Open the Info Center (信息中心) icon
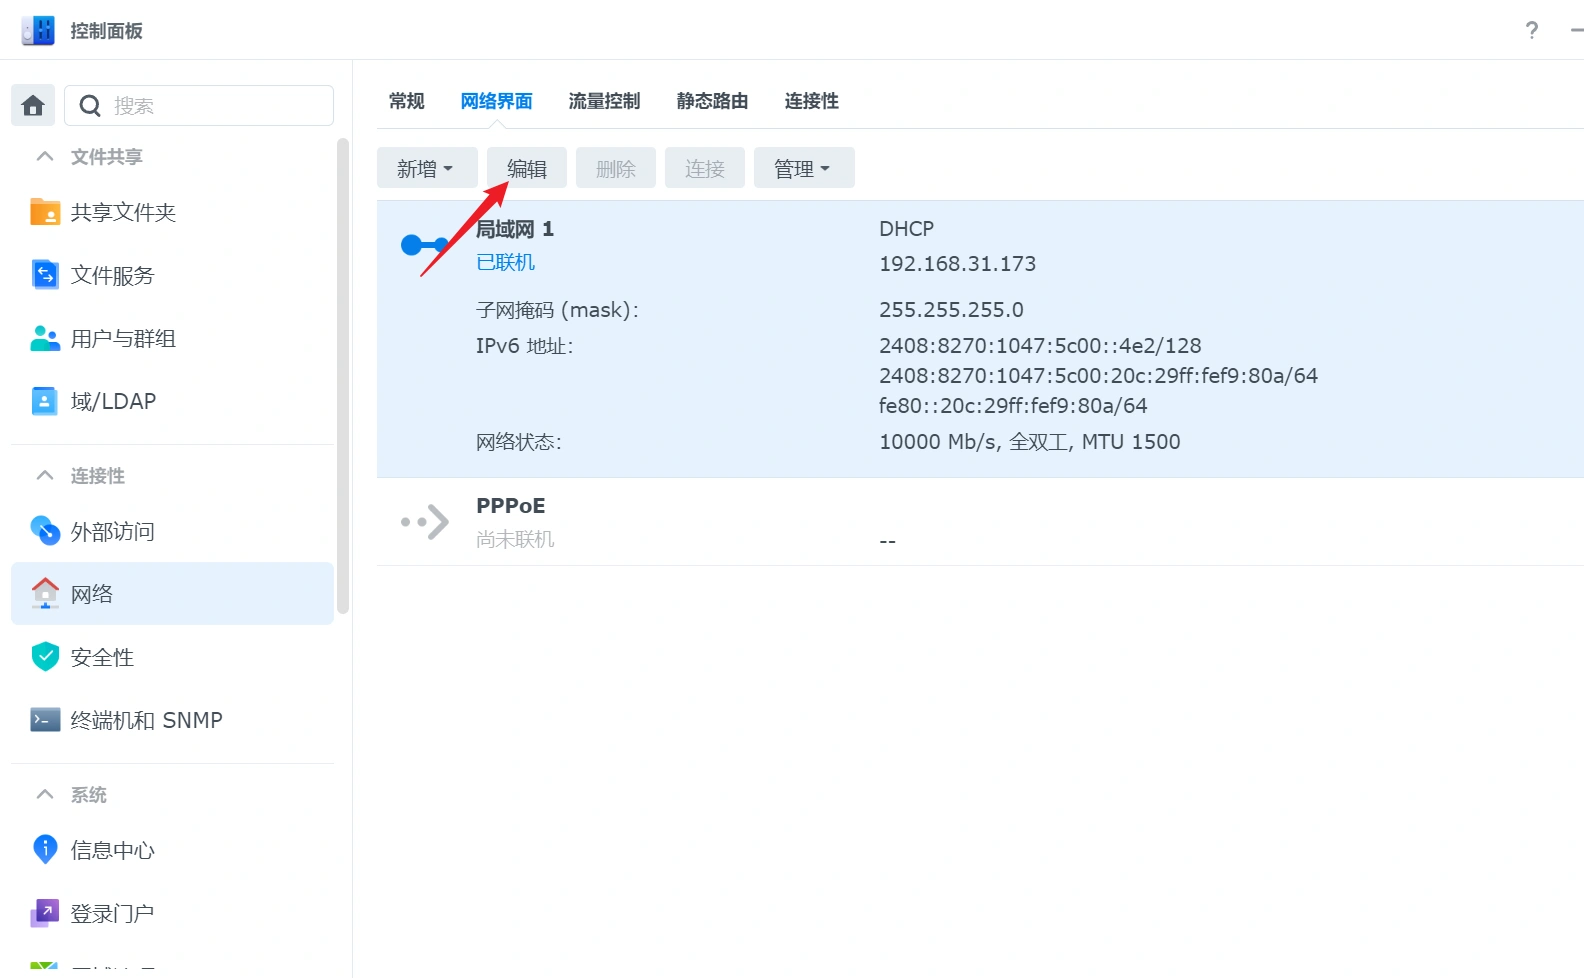The width and height of the screenshot is (1584, 978). 45,850
